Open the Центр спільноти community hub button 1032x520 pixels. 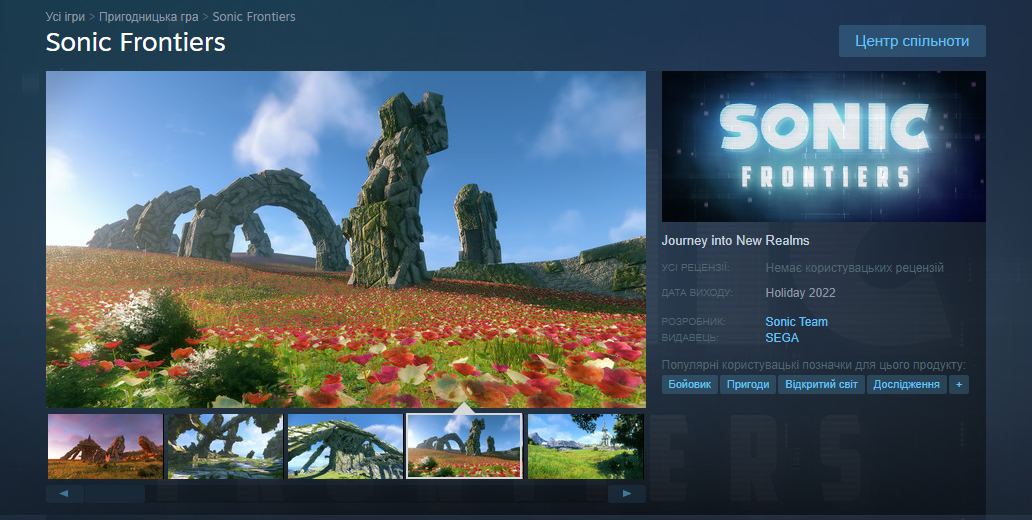point(912,41)
